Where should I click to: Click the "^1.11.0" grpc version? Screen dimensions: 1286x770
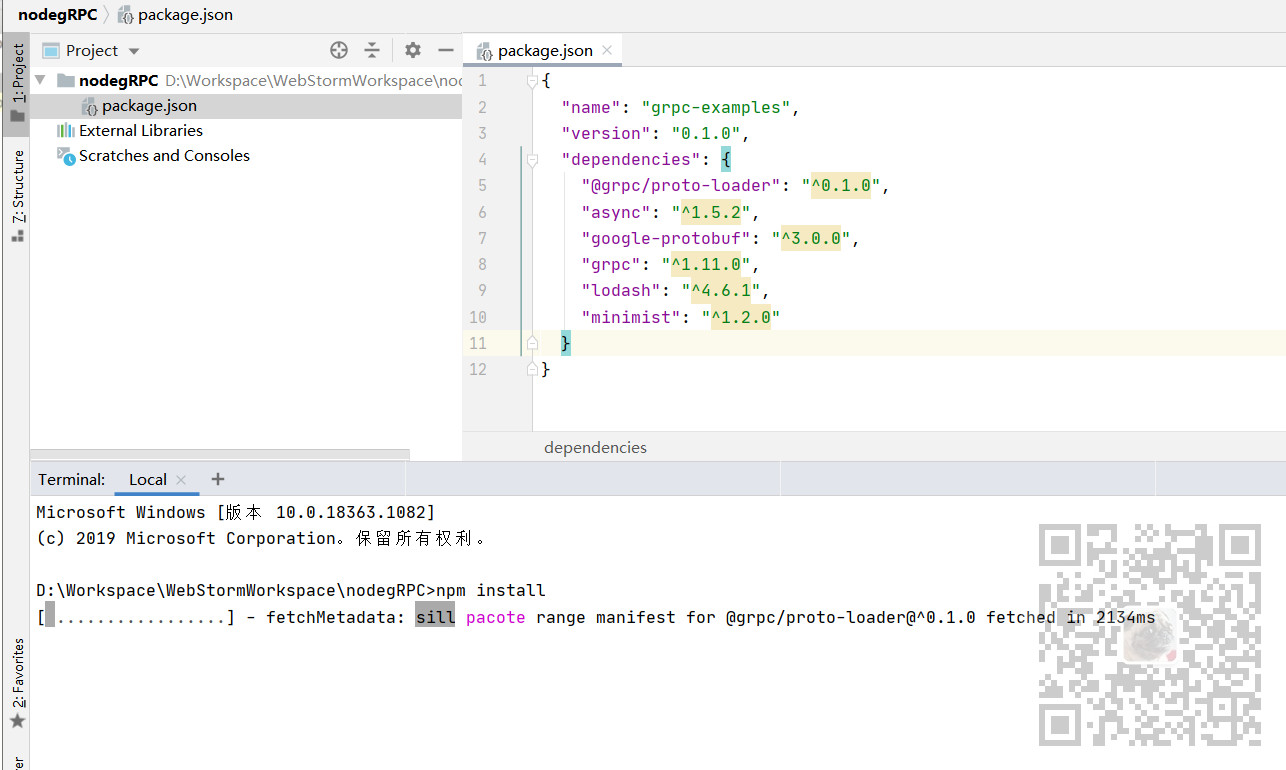coord(705,264)
